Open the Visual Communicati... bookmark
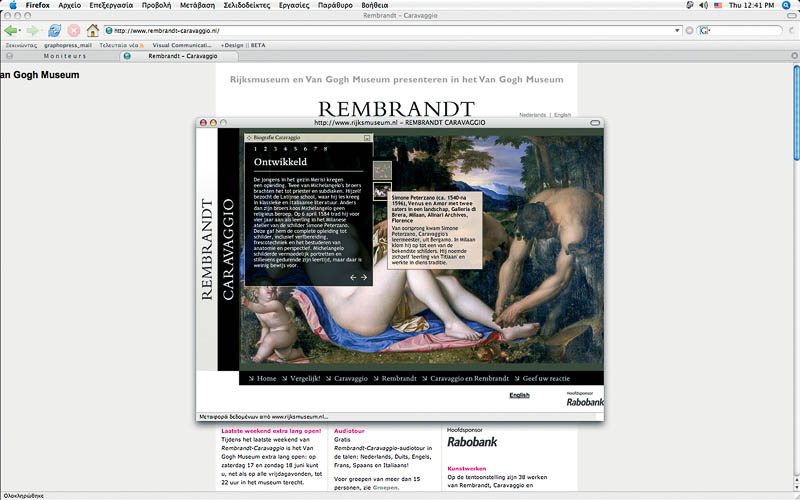The image size is (800, 500). pyautogui.click(x=182, y=45)
